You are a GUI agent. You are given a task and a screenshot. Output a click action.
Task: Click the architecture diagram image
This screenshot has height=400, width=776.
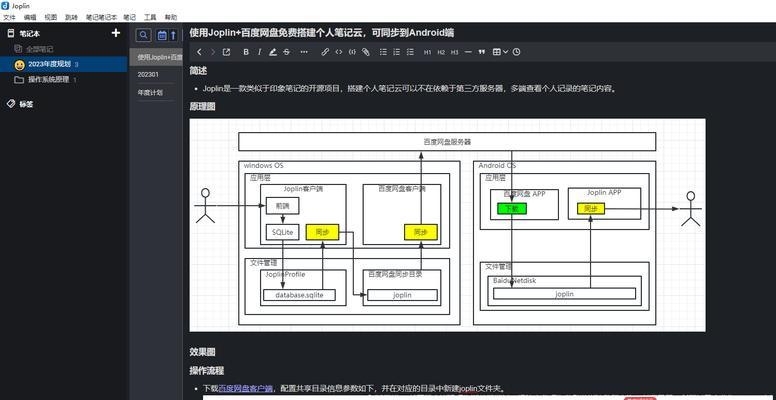coord(447,225)
